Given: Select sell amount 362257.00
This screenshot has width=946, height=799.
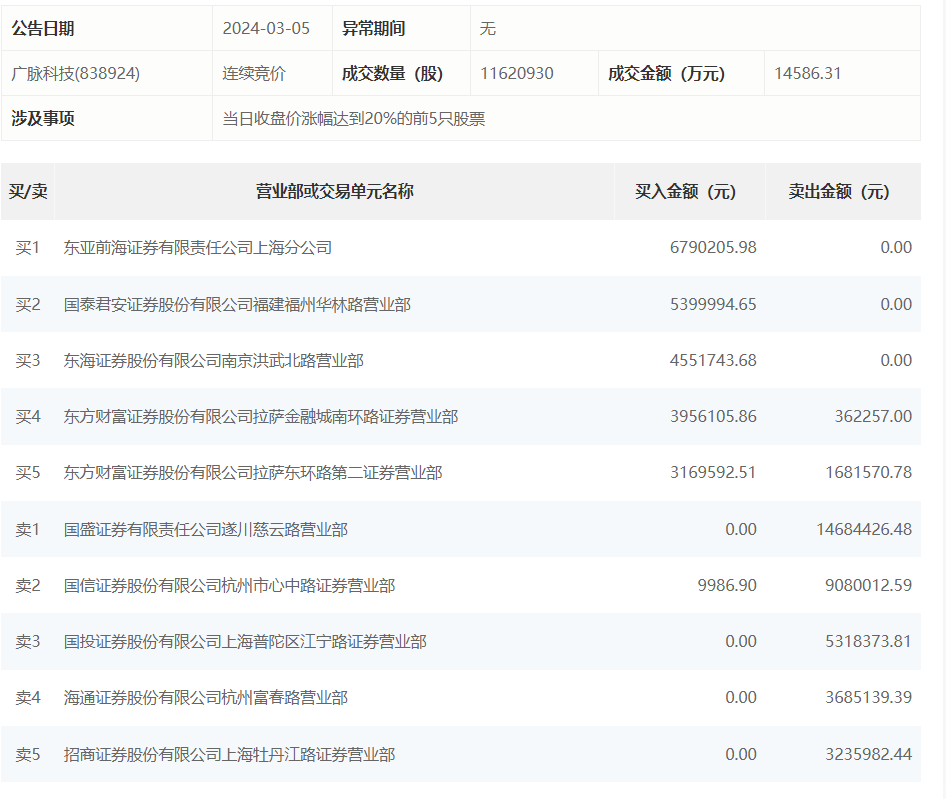Looking at the screenshot, I should click(x=873, y=416).
